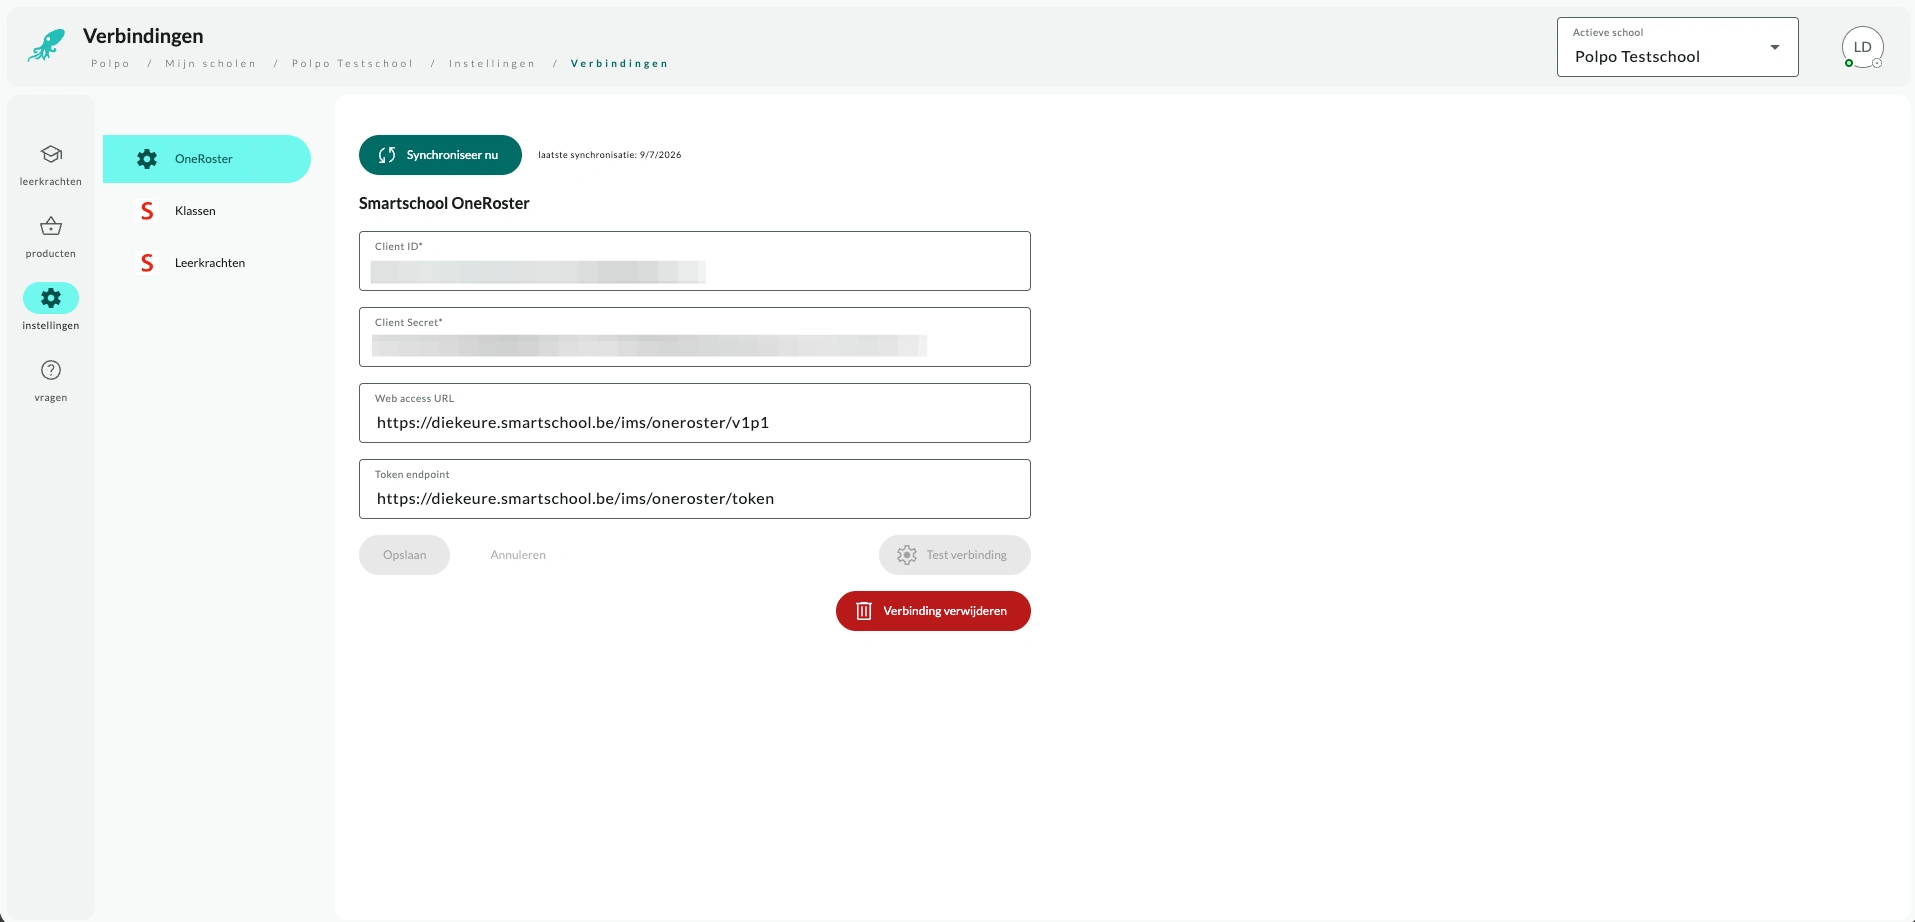Open producten via the basket icon
1915x922 pixels.
(x=51, y=226)
